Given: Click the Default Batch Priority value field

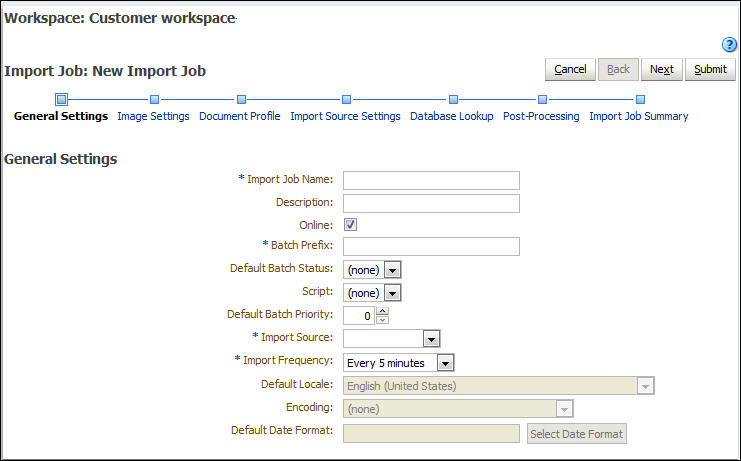Looking at the screenshot, I should click(359, 316).
